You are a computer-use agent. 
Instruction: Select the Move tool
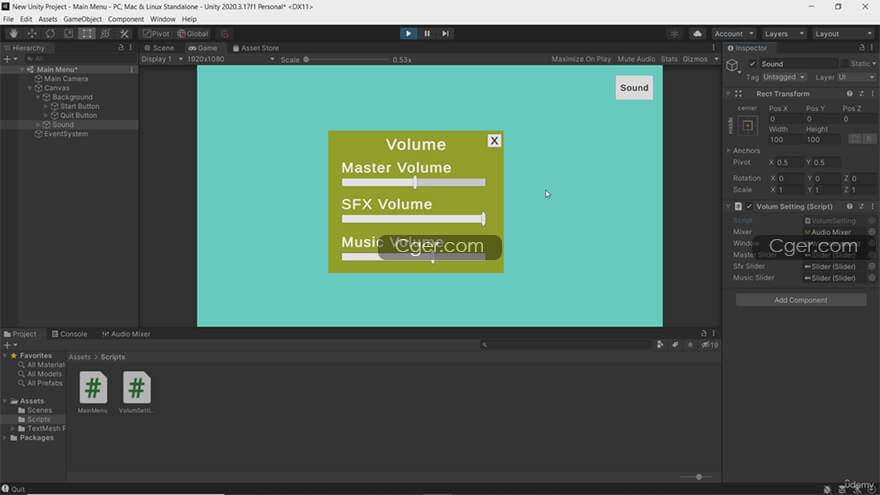(32, 34)
